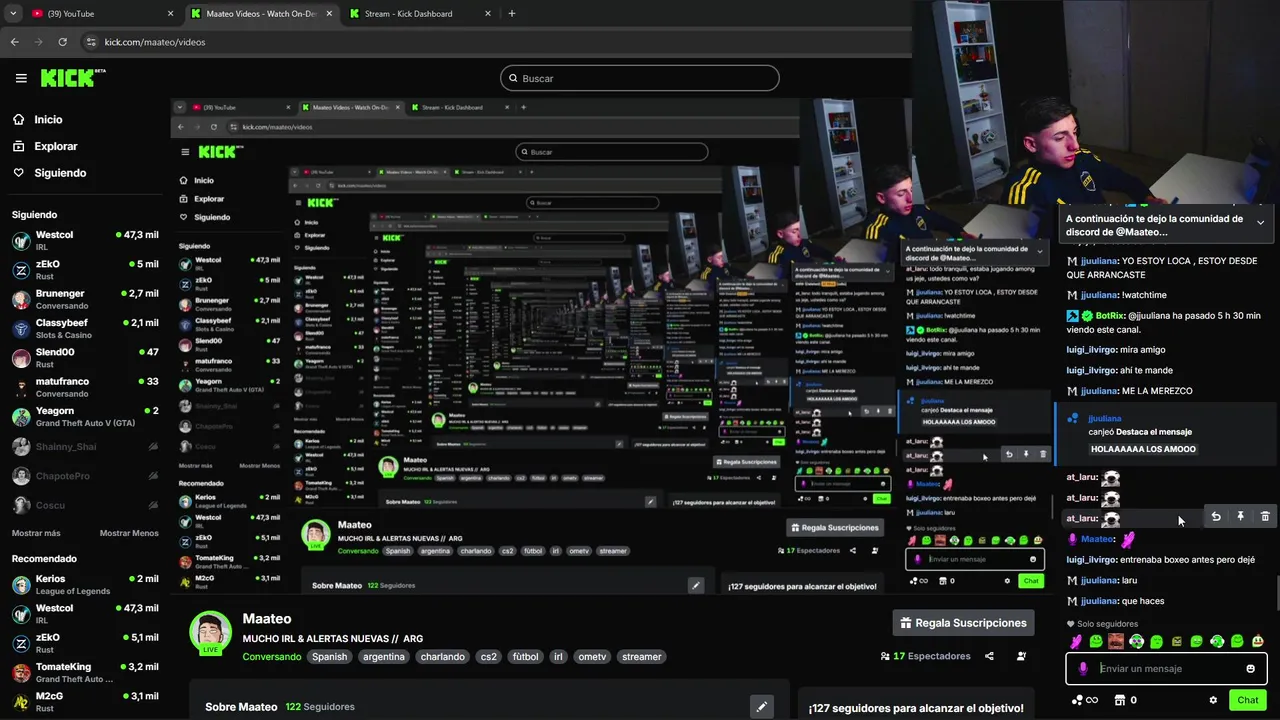The width and height of the screenshot is (1280, 720).
Task: Open M2cG in Recomendado list
Action: click(85, 701)
